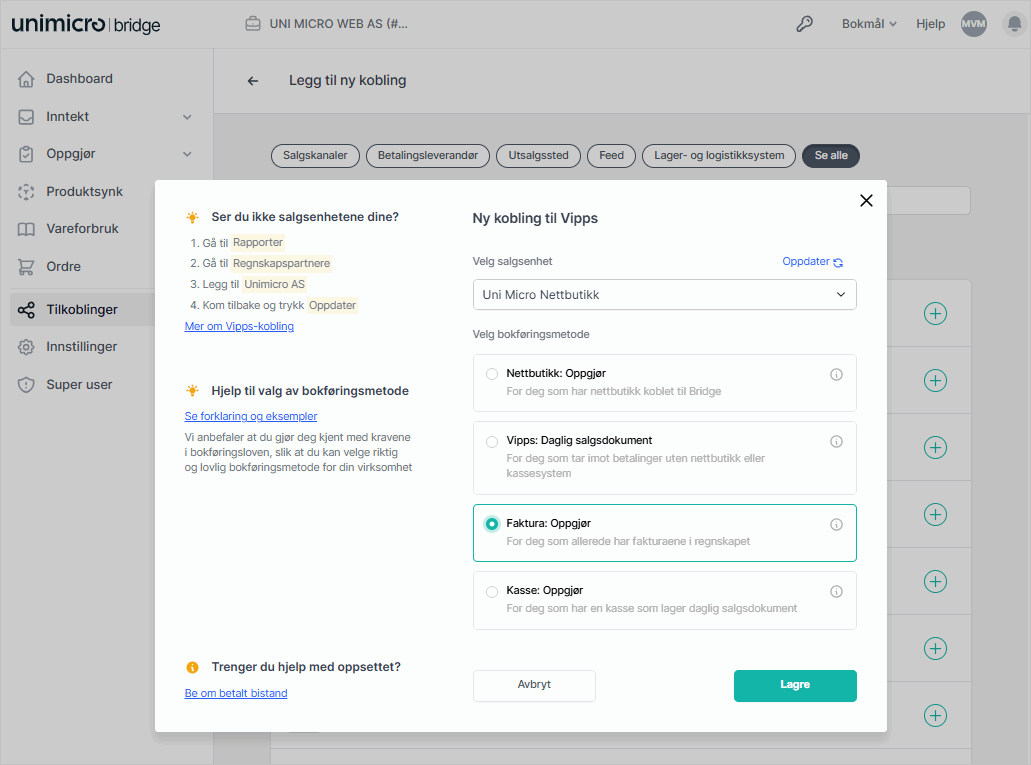Show info for Faktura: Oppgjør
The width and height of the screenshot is (1031, 765).
(836, 525)
